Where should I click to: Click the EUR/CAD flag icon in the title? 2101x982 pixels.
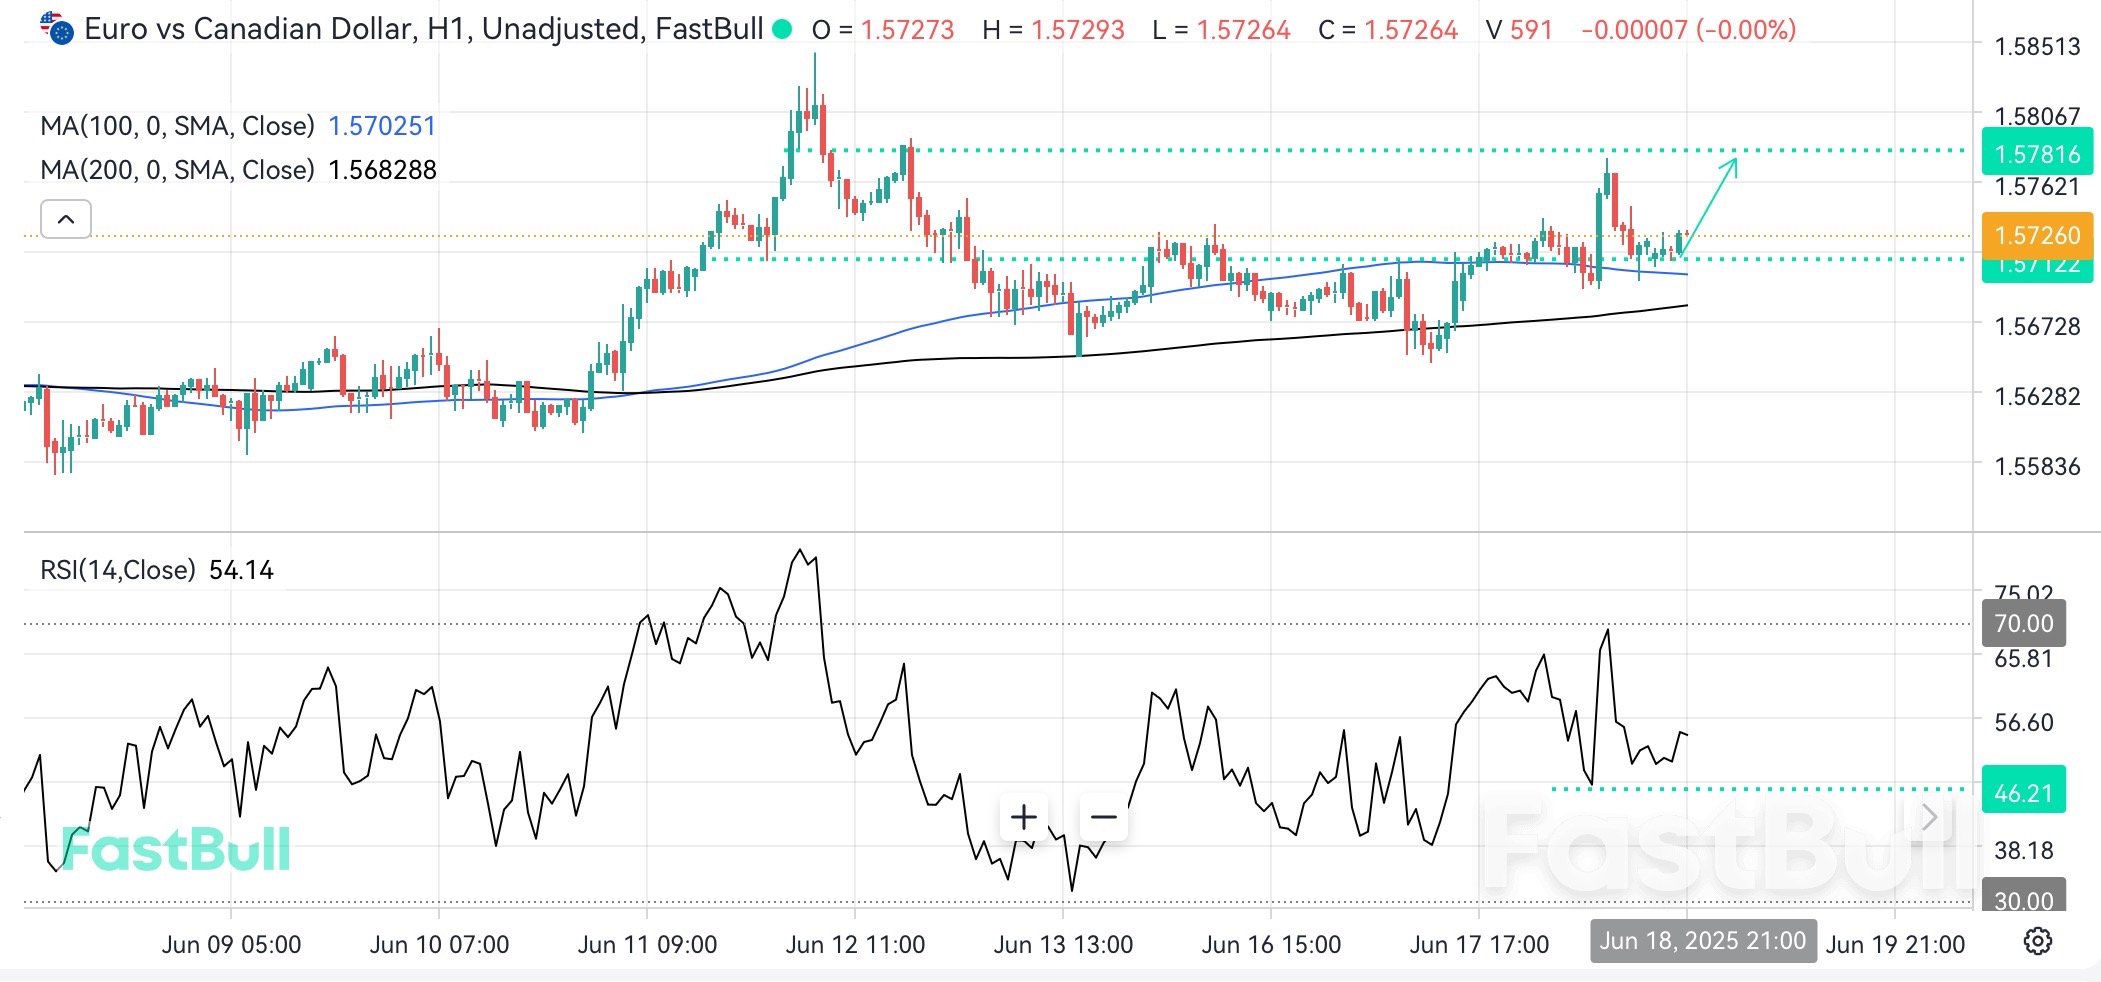(55, 27)
